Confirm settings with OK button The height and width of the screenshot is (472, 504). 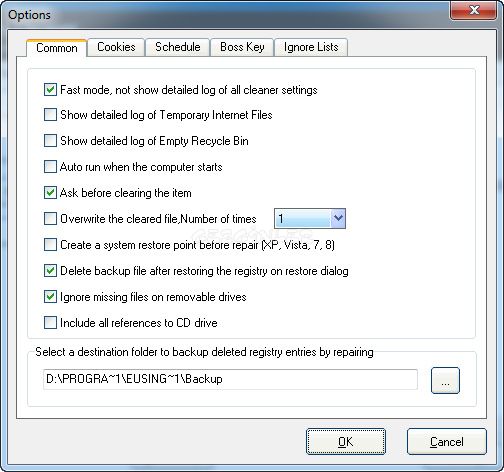click(346, 442)
